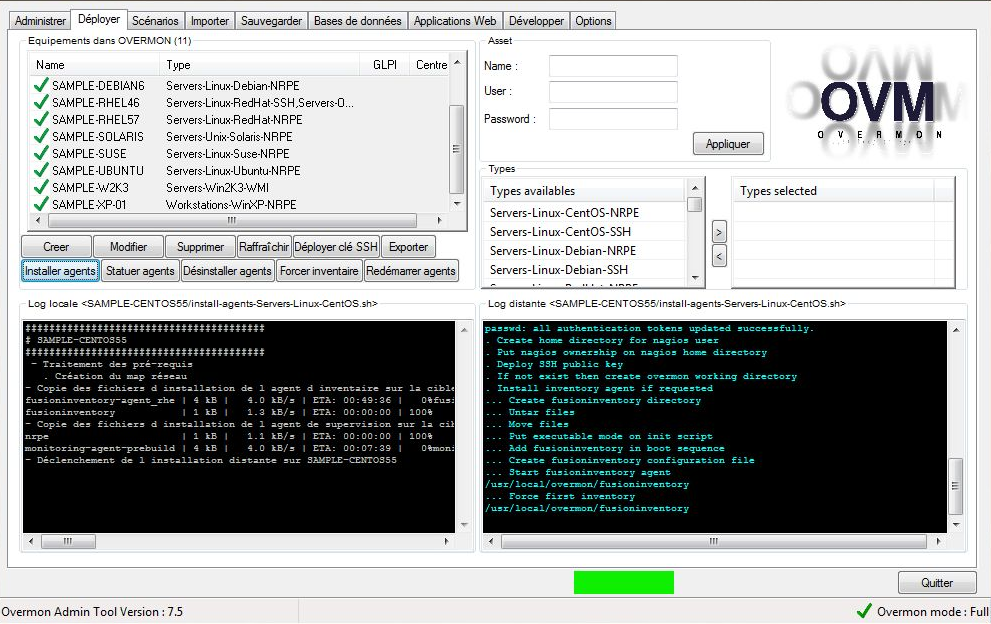Click the Types selected column header
The height and width of the screenshot is (624, 991).
click(832, 190)
